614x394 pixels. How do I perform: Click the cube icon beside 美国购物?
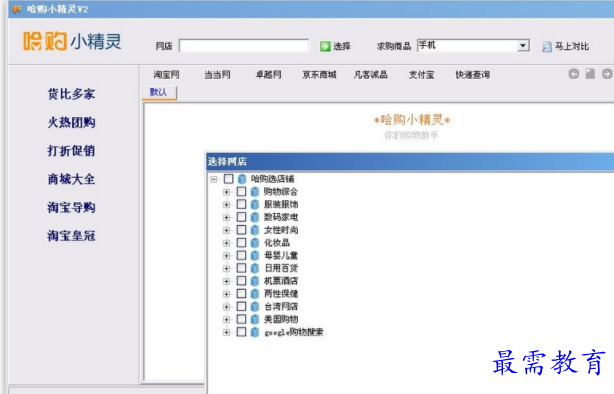[255, 319]
